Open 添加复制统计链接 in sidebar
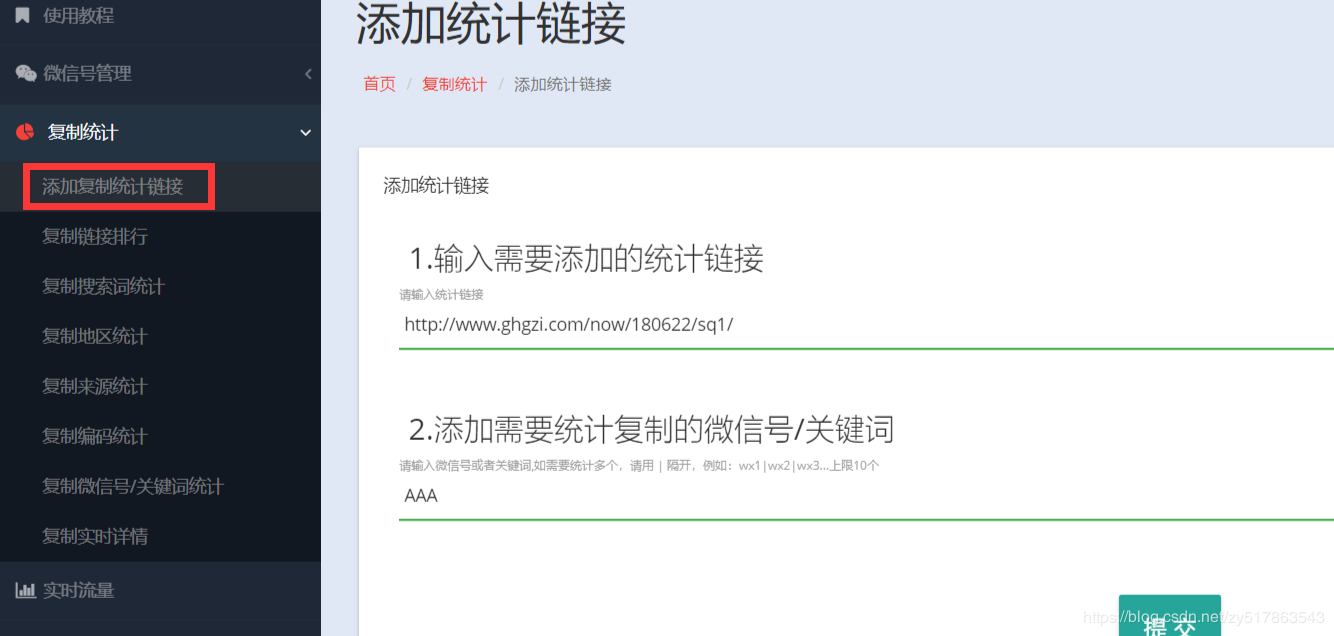Screen dimensions: 1334x636 (113, 186)
